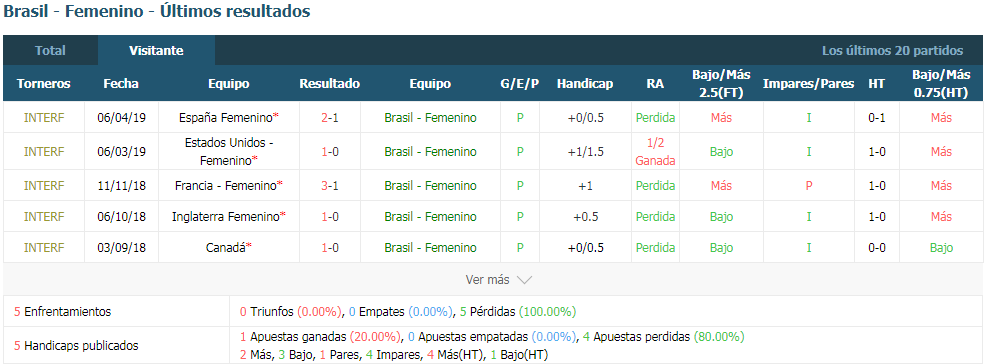Click Los últimos 20 partidos label

click(x=892, y=51)
